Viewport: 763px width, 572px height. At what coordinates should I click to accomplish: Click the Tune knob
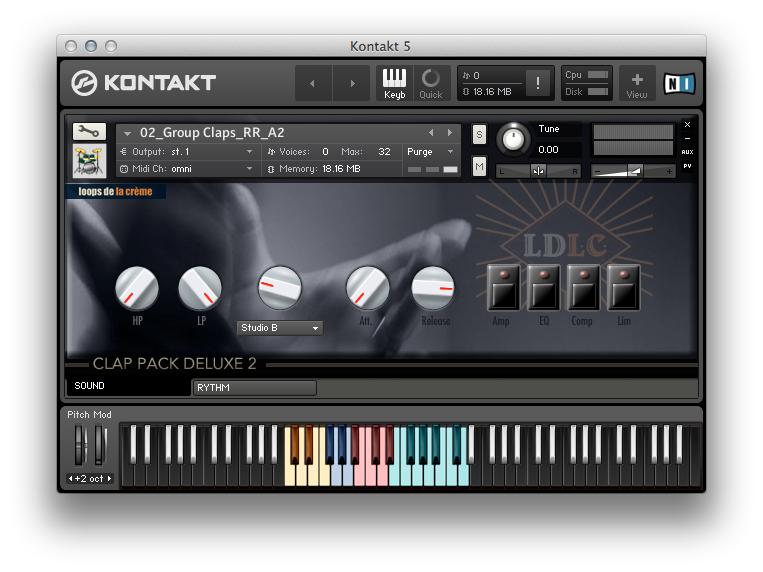coord(513,140)
